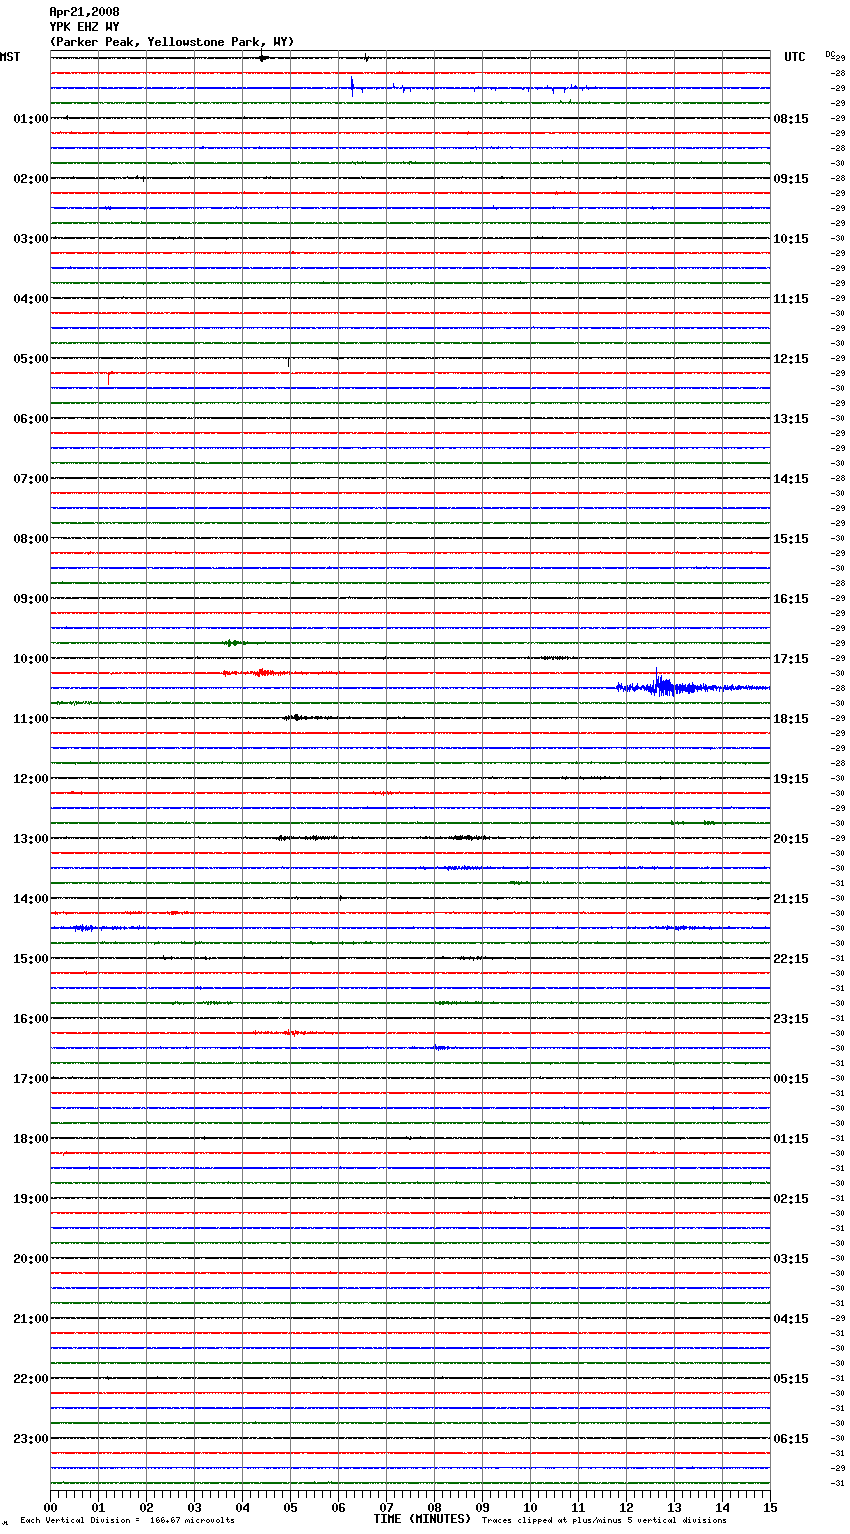Click the '03:00' MST row label
The width and height of the screenshot is (850, 1534).
pyautogui.click(x=31, y=239)
